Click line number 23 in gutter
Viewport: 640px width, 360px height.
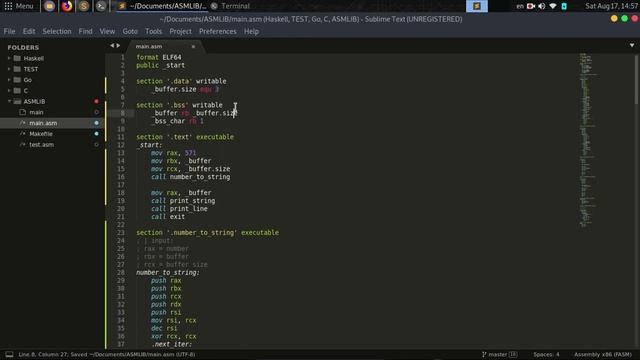coord(121,233)
